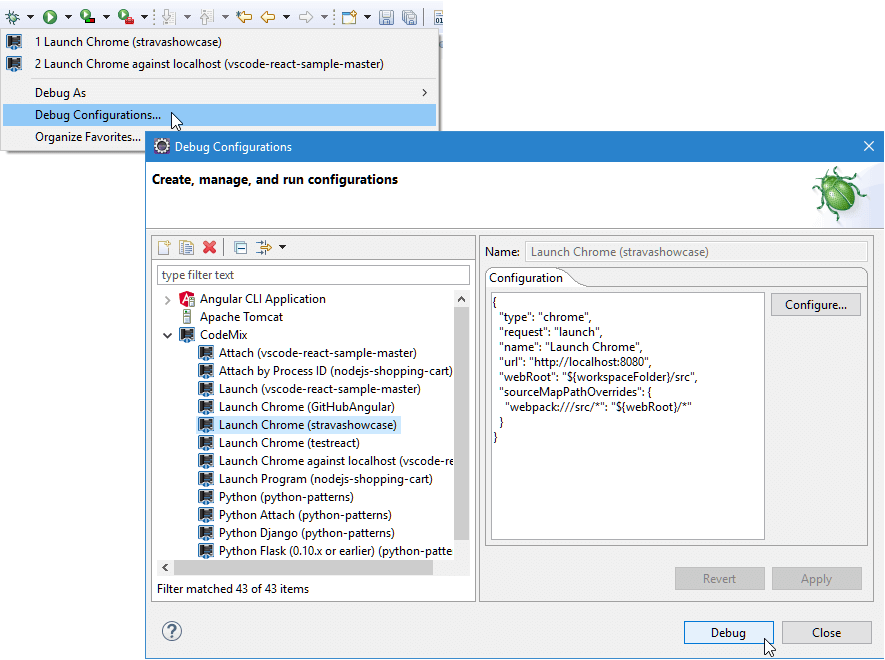
Task: Expand the Angular CLI Application node
Action: point(167,300)
